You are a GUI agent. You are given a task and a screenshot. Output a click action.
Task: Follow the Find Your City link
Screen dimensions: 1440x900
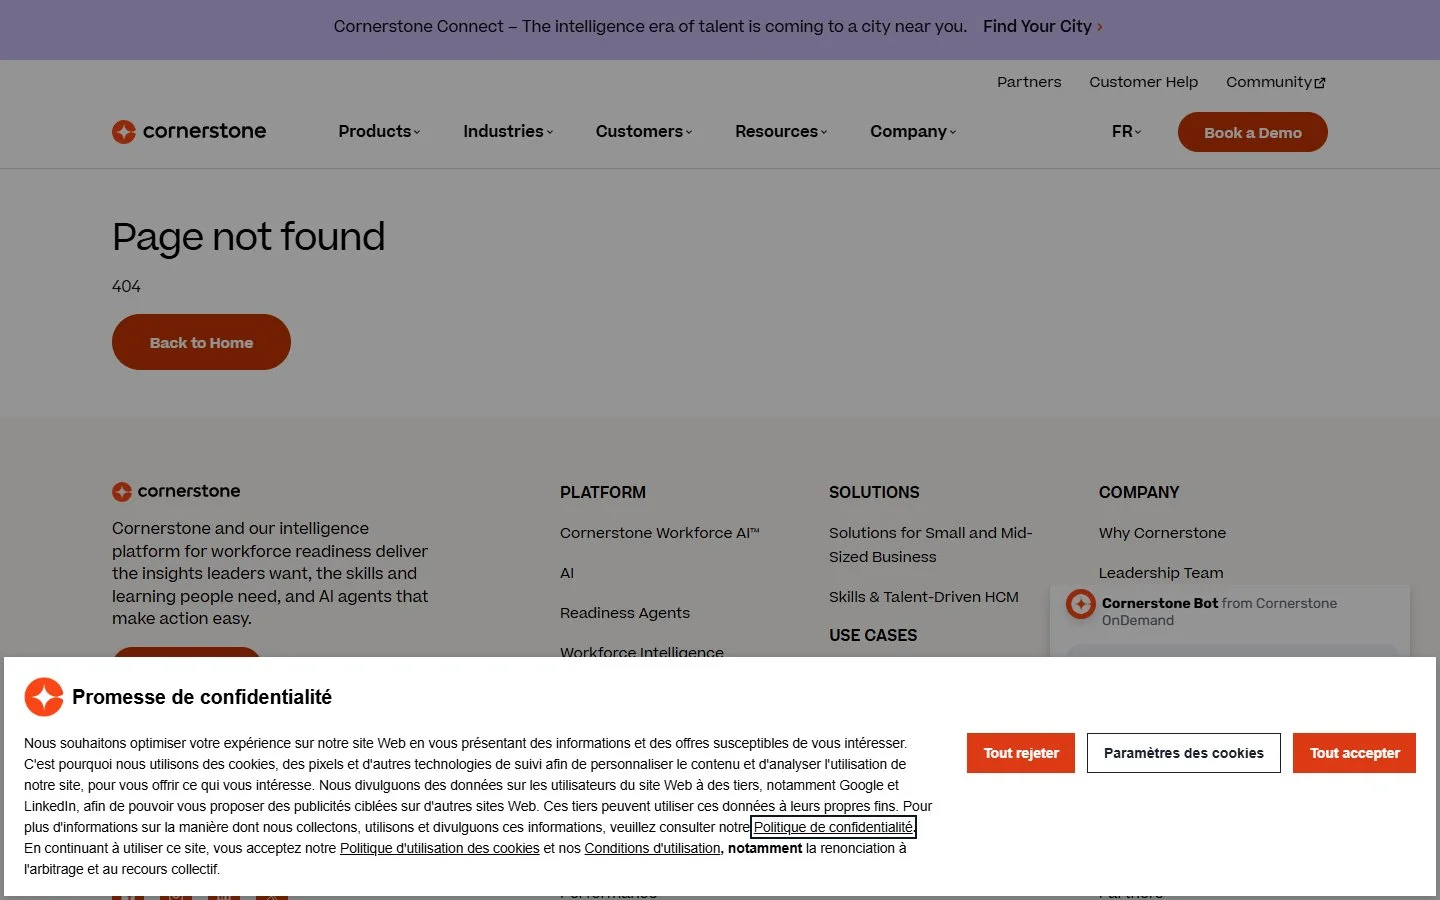(1043, 27)
